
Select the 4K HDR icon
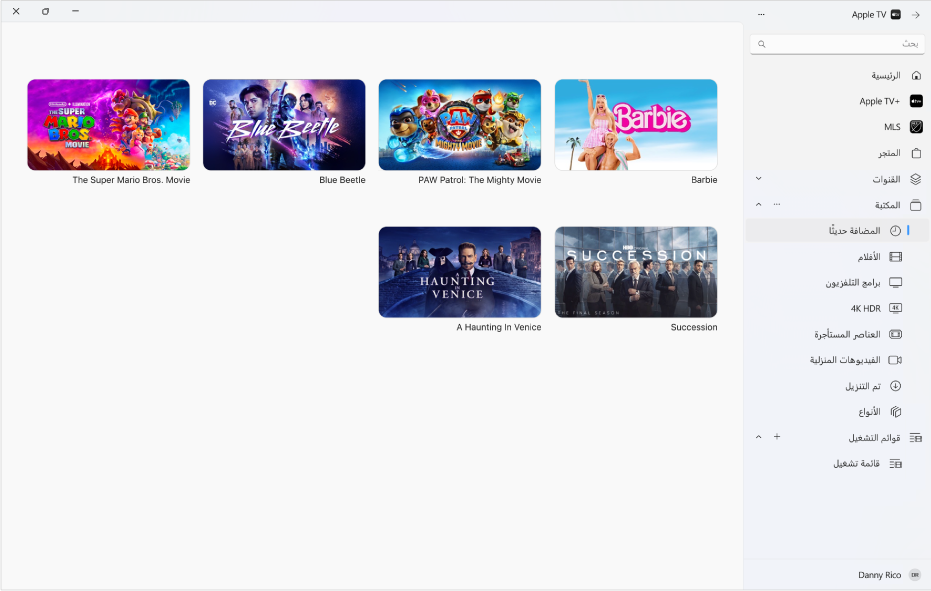click(895, 308)
